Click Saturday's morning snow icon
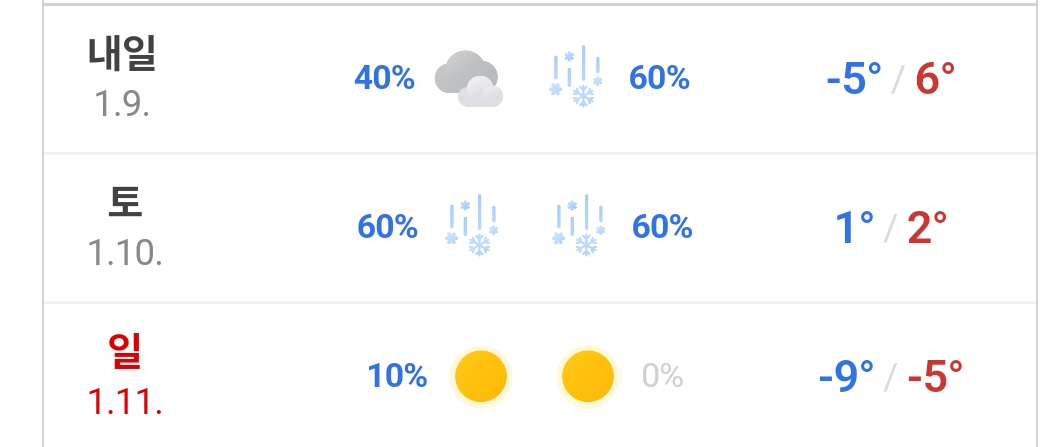The height and width of the screenshot is (447, 1057). pyautogui.click(x=471, y=227)
